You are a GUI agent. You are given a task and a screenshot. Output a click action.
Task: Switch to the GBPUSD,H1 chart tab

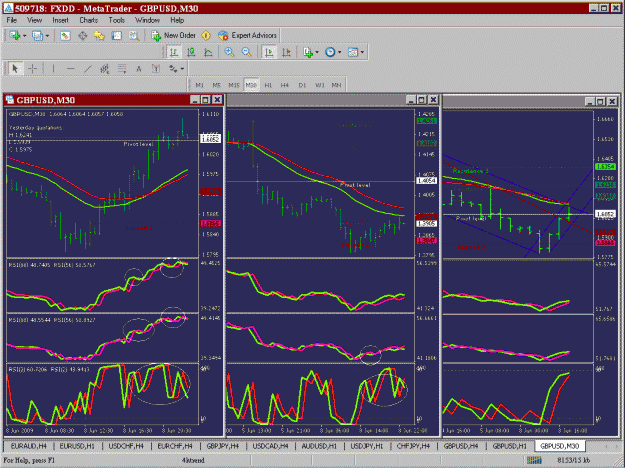[x=509, y=446]
